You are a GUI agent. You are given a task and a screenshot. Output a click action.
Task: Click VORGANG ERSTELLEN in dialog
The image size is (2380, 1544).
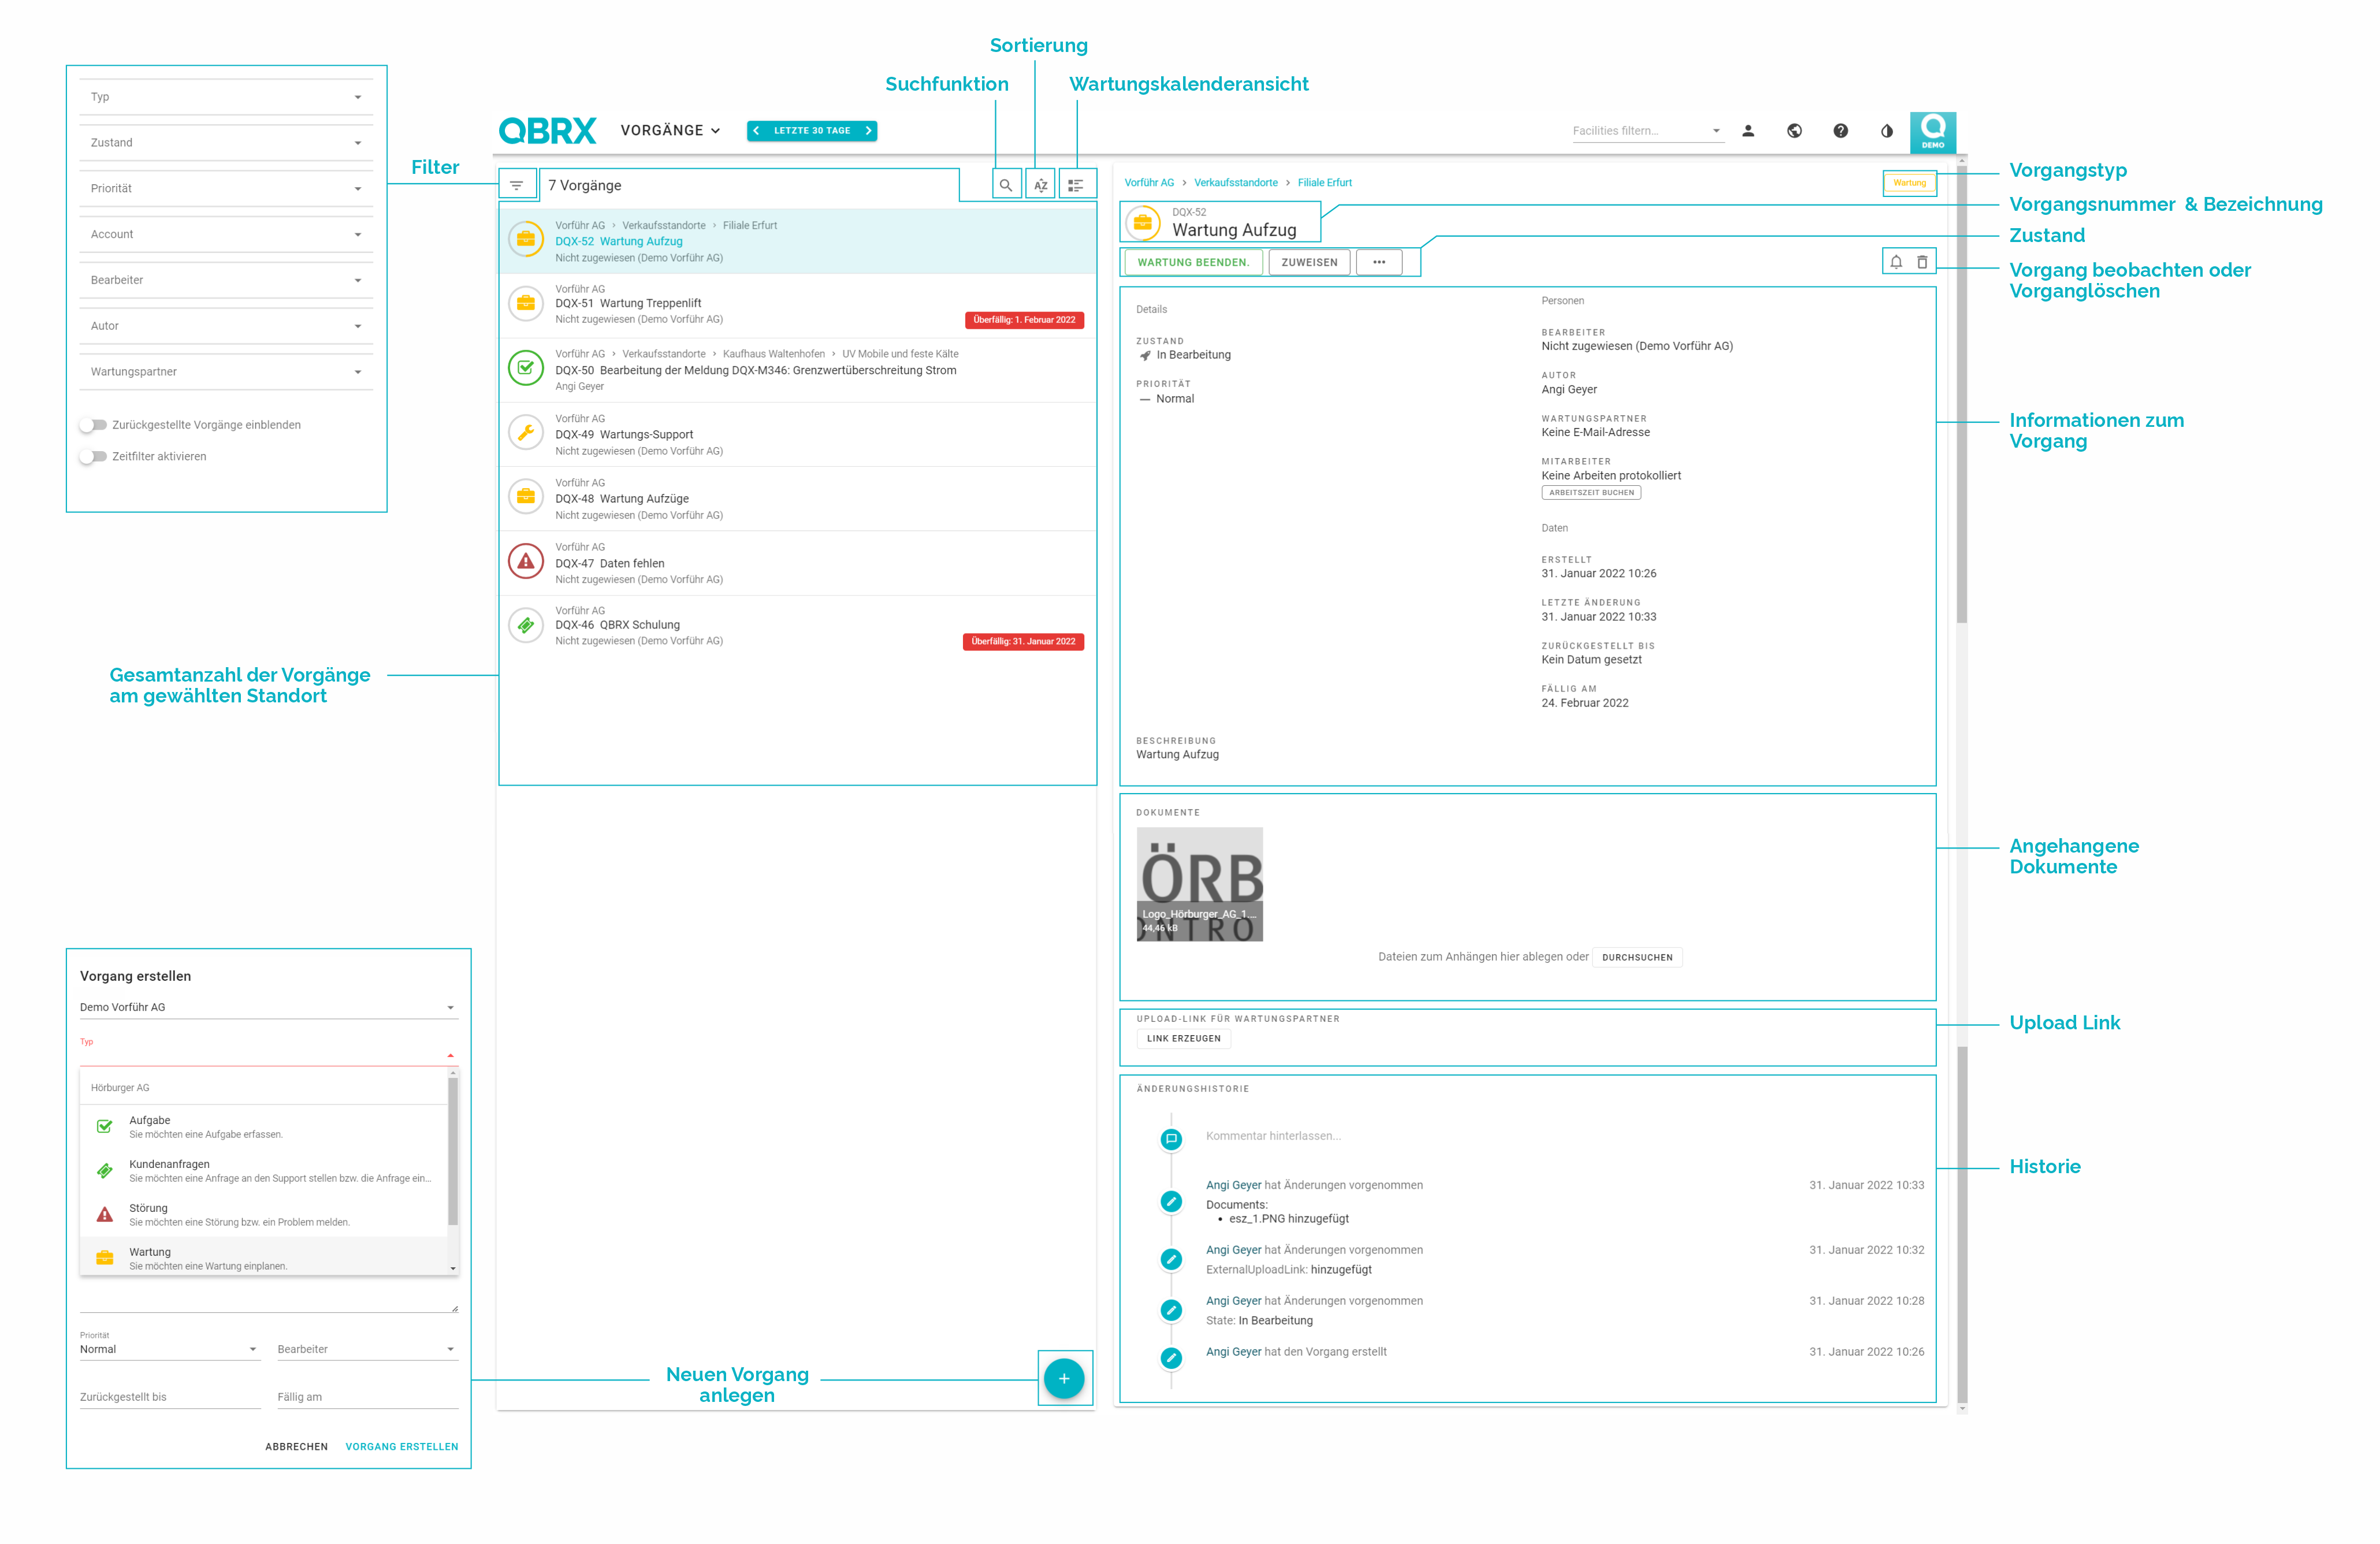tap(402, 1447)
